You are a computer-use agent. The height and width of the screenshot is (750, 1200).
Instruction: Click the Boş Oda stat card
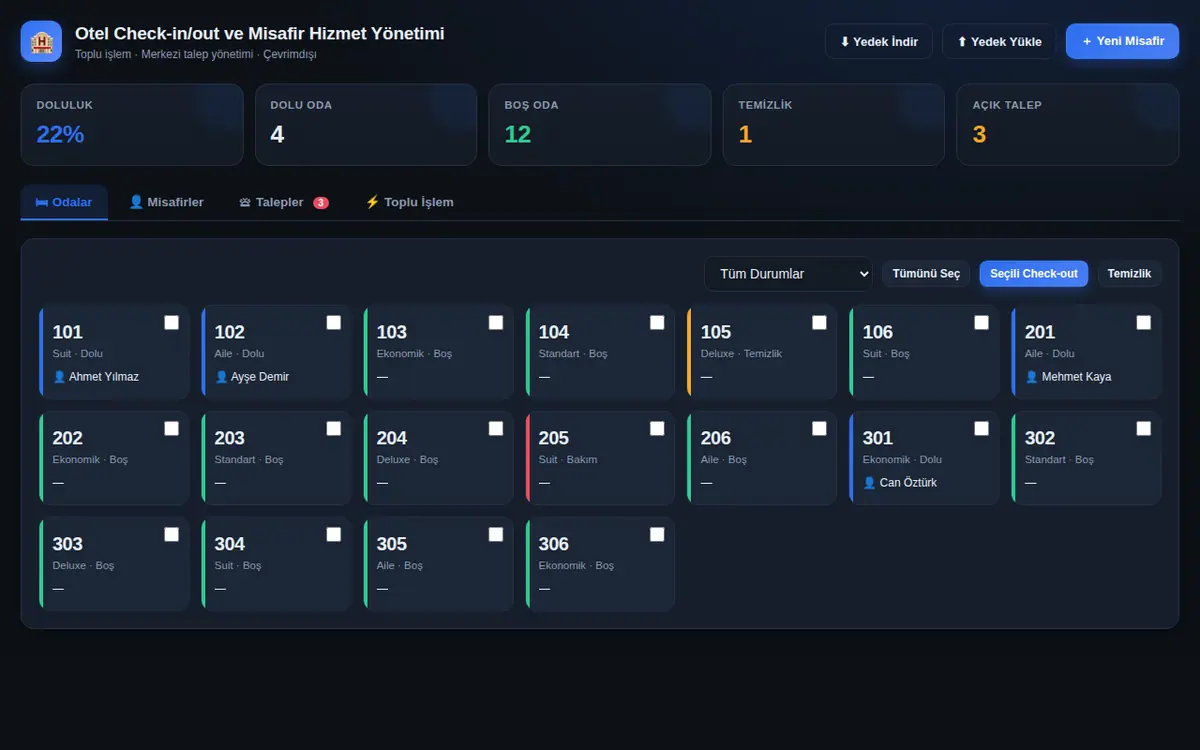click(x=600, y=124)
